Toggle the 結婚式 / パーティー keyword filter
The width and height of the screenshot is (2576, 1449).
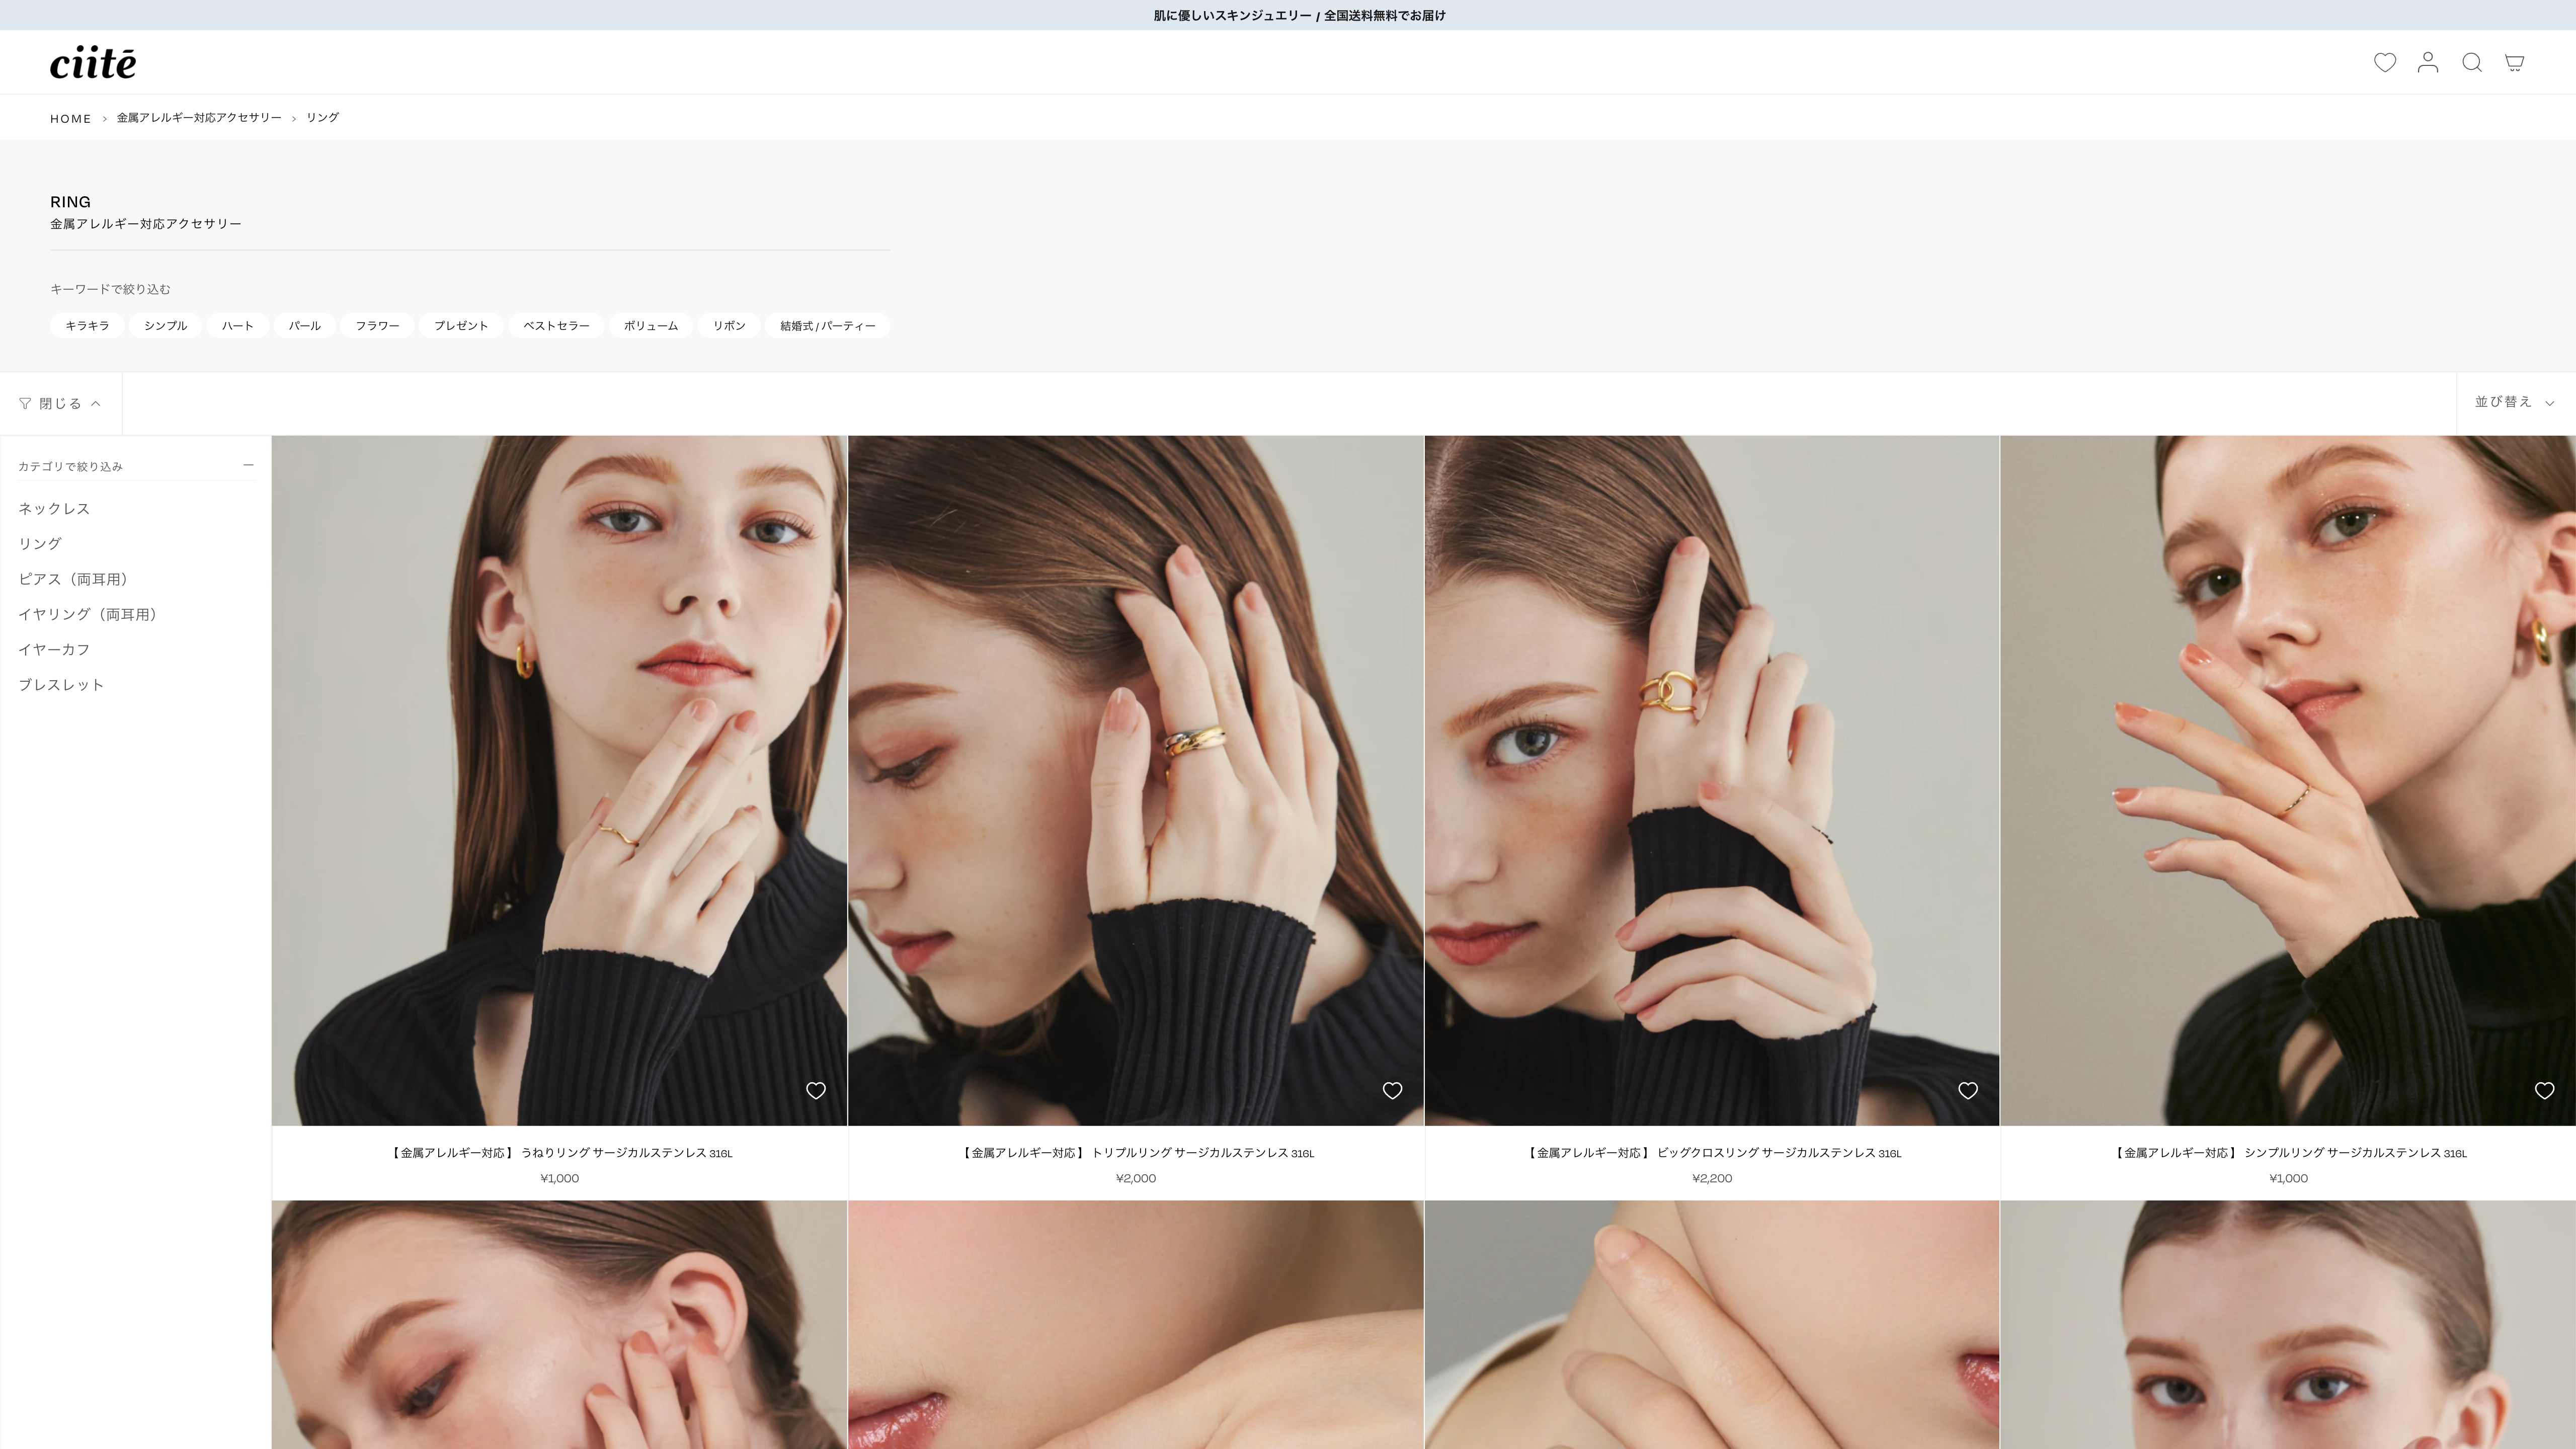click(x=827, y=325)
